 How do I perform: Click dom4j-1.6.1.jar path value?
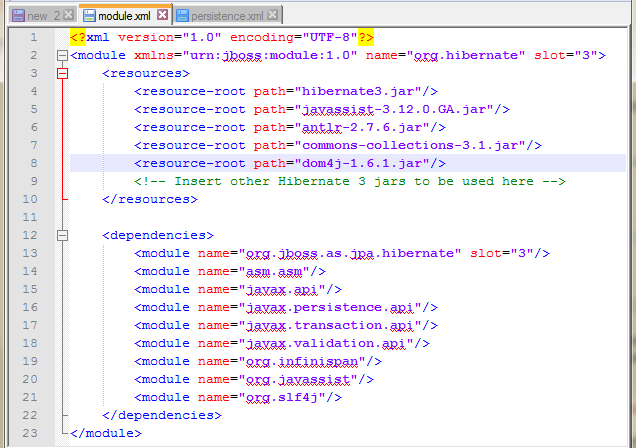(x=362, y=163)
